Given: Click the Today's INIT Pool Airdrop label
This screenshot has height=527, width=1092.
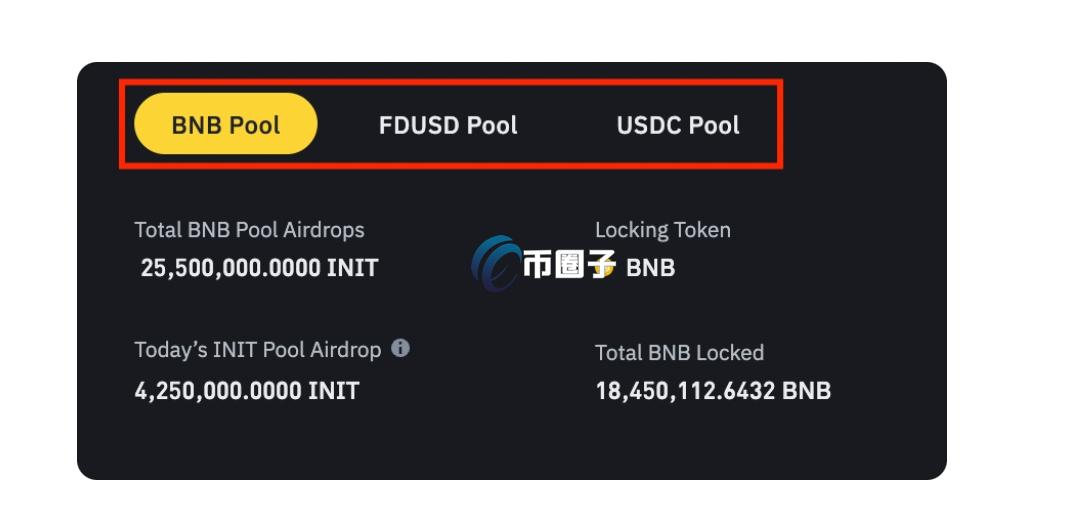Looking at the screenshot, I should coord(258,350).
